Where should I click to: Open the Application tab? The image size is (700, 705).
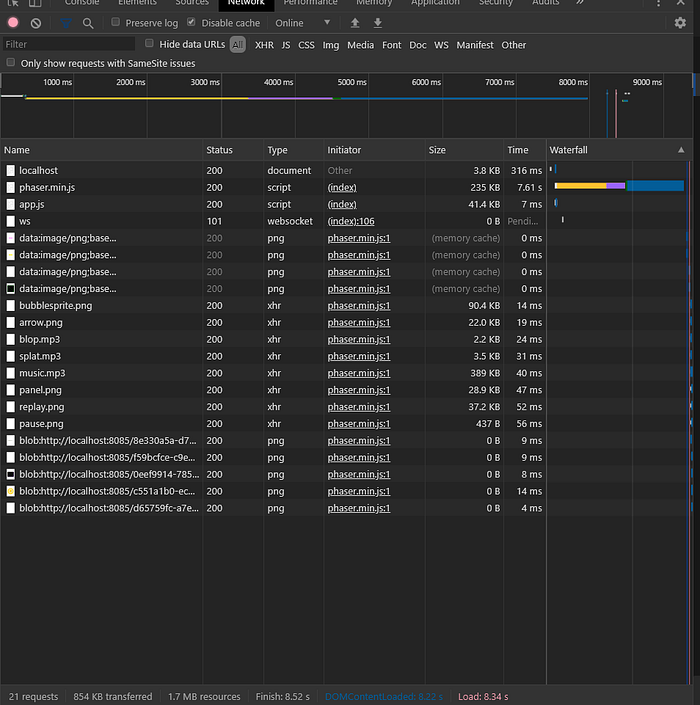(x=435, y=3)
